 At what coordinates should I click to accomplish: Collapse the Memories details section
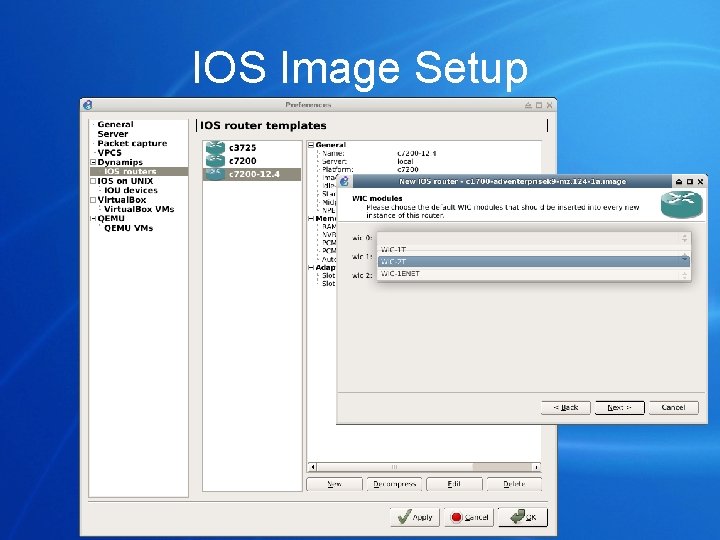click(x=311, y=219)
